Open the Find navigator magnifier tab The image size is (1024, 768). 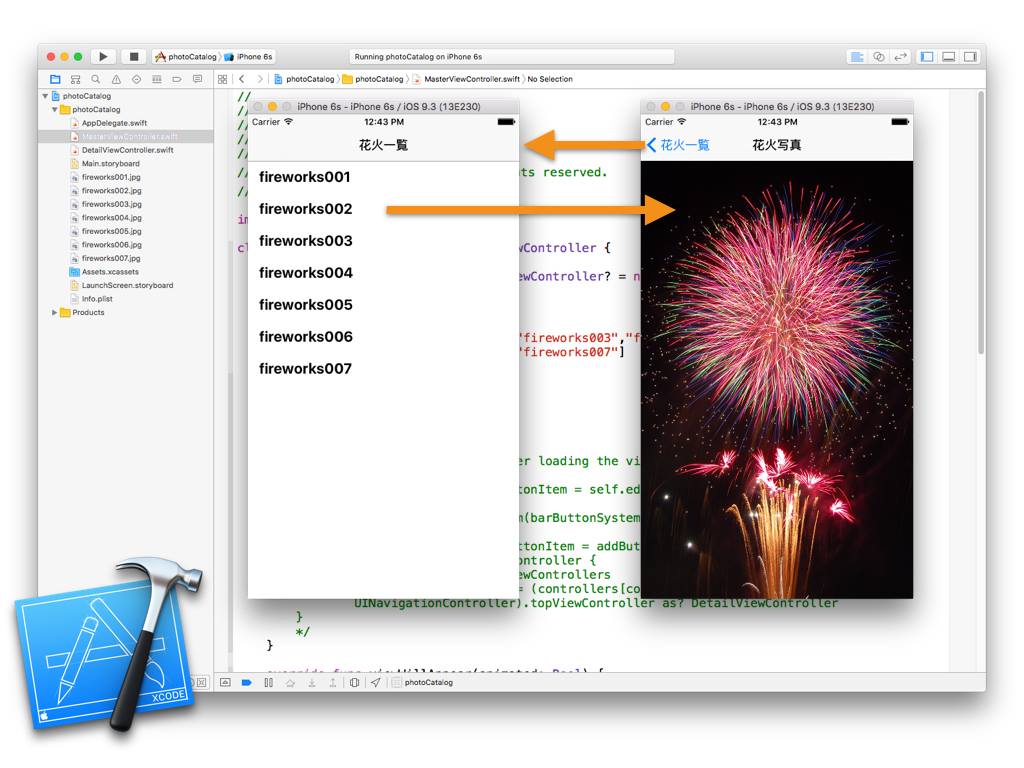point(96,79)
